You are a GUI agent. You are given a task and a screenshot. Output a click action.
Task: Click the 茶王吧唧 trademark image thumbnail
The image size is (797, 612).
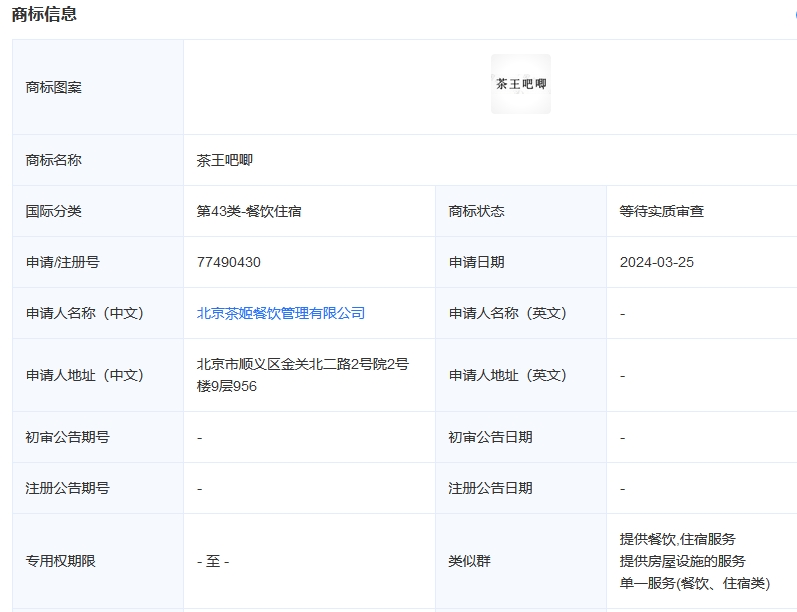(520, 85)
